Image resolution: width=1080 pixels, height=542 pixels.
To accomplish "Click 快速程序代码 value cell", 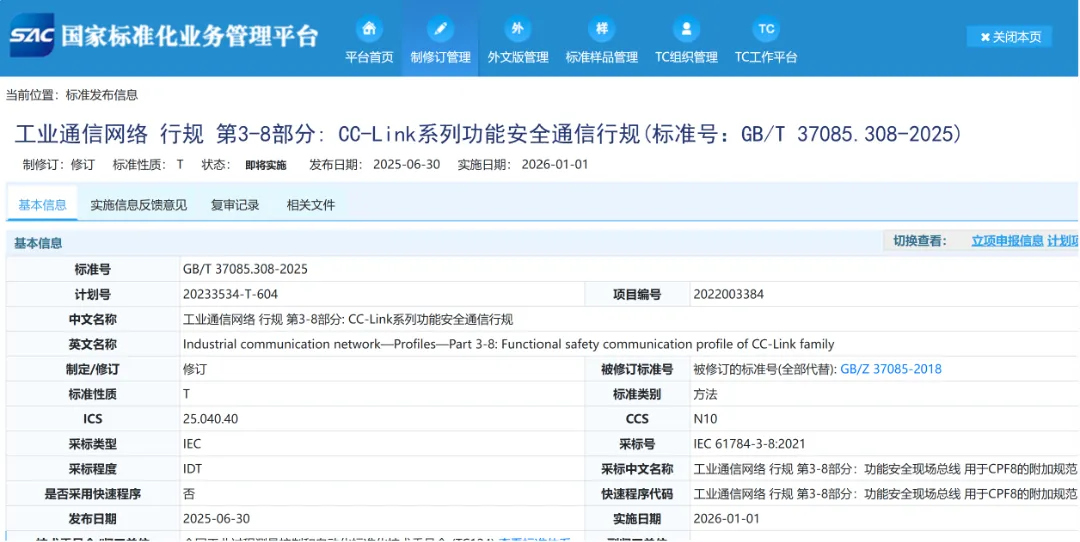I will tap(884, 494).
